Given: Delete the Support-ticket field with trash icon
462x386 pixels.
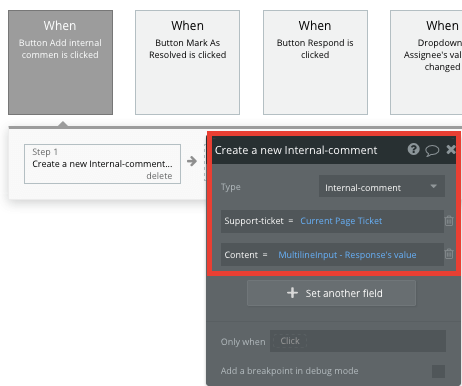Looking at the screenshot, I should (449, 221).
